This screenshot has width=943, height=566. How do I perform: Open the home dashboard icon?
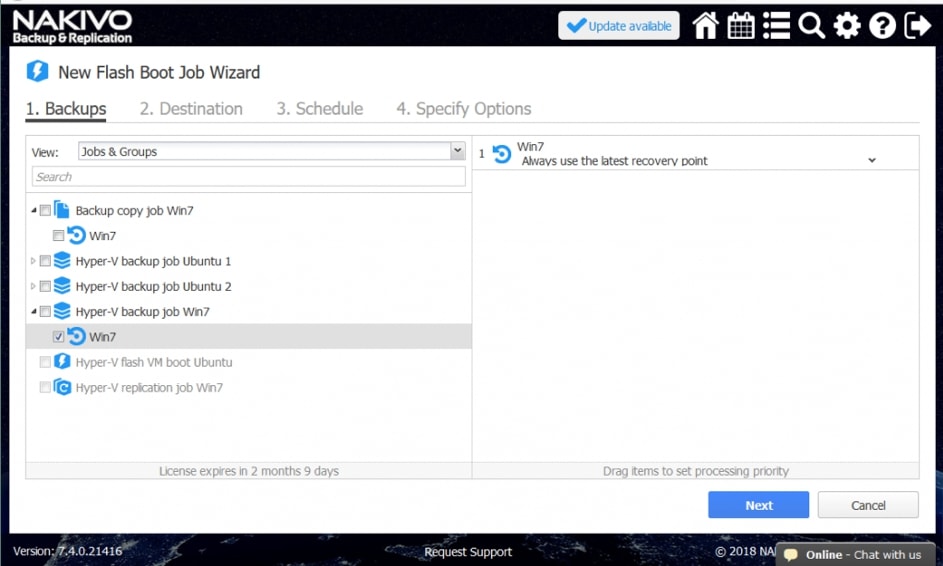point(705,26)
